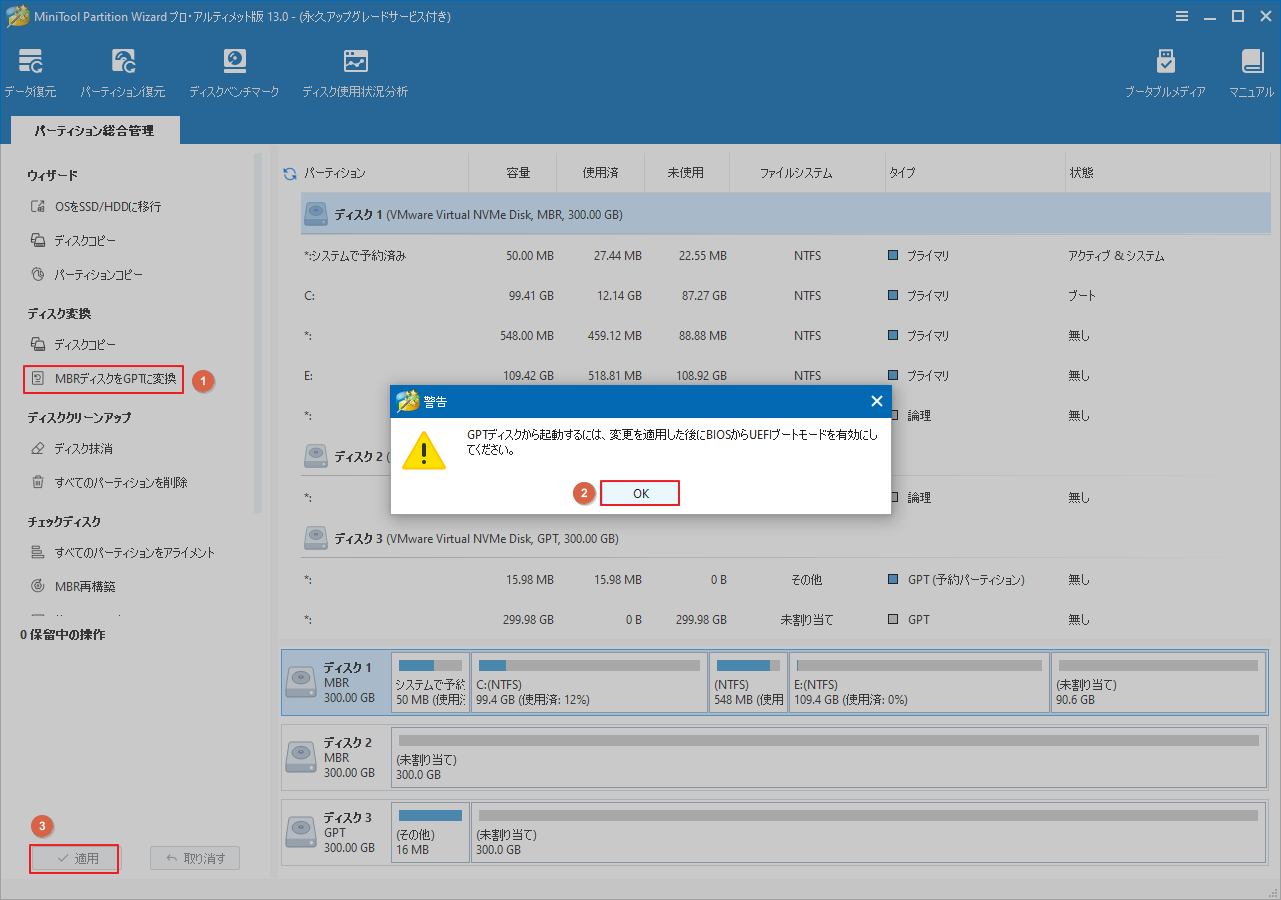Switch to パーティション総合管理 tab
The height and width of the screenshot is (900, 1281).
[94, 129]
